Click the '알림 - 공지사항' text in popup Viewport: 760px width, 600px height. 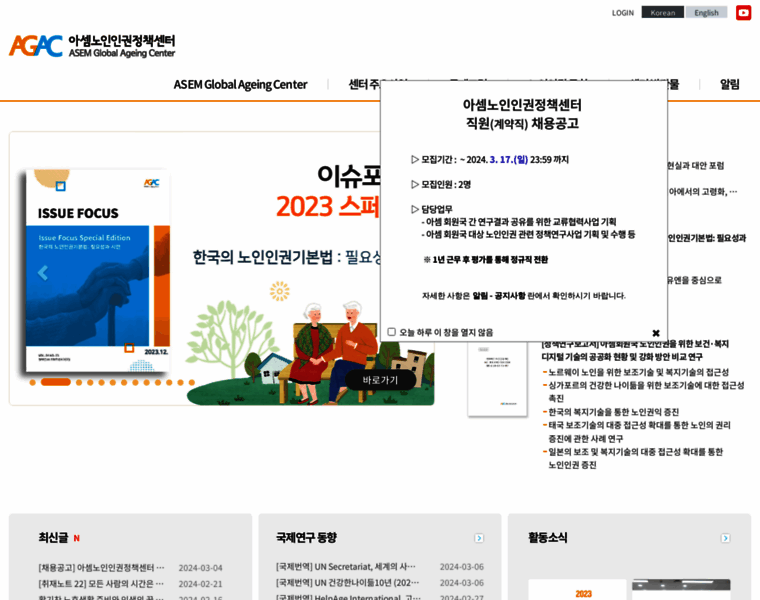[x=499, y=296]
